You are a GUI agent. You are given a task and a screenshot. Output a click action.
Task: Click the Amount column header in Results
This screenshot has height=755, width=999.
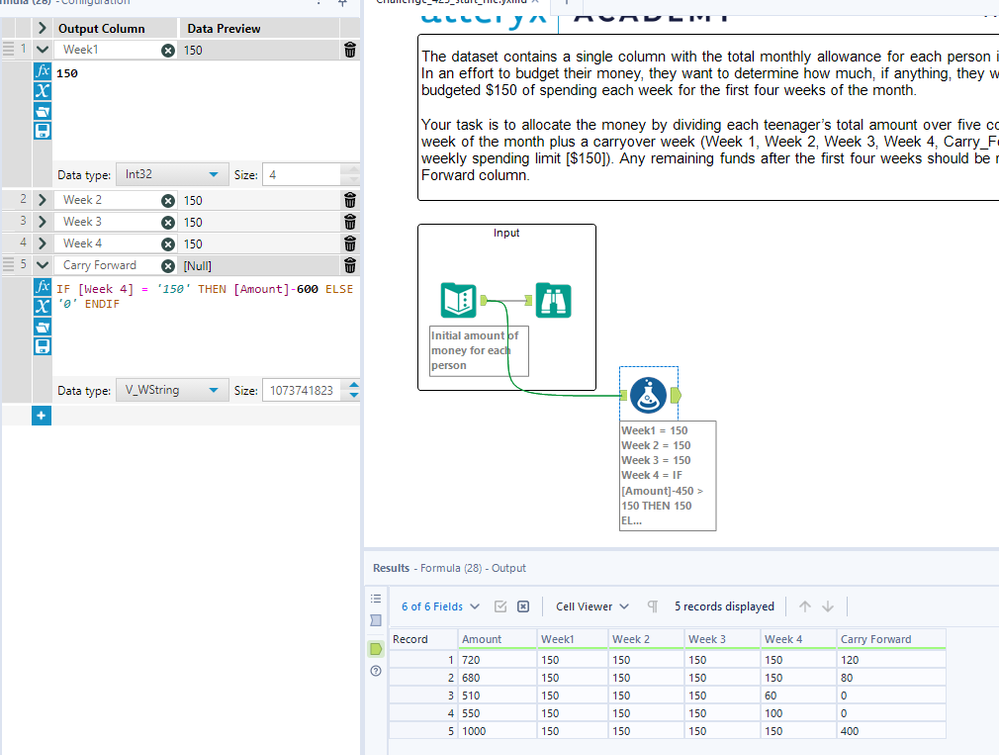click(x=498, y=639)
